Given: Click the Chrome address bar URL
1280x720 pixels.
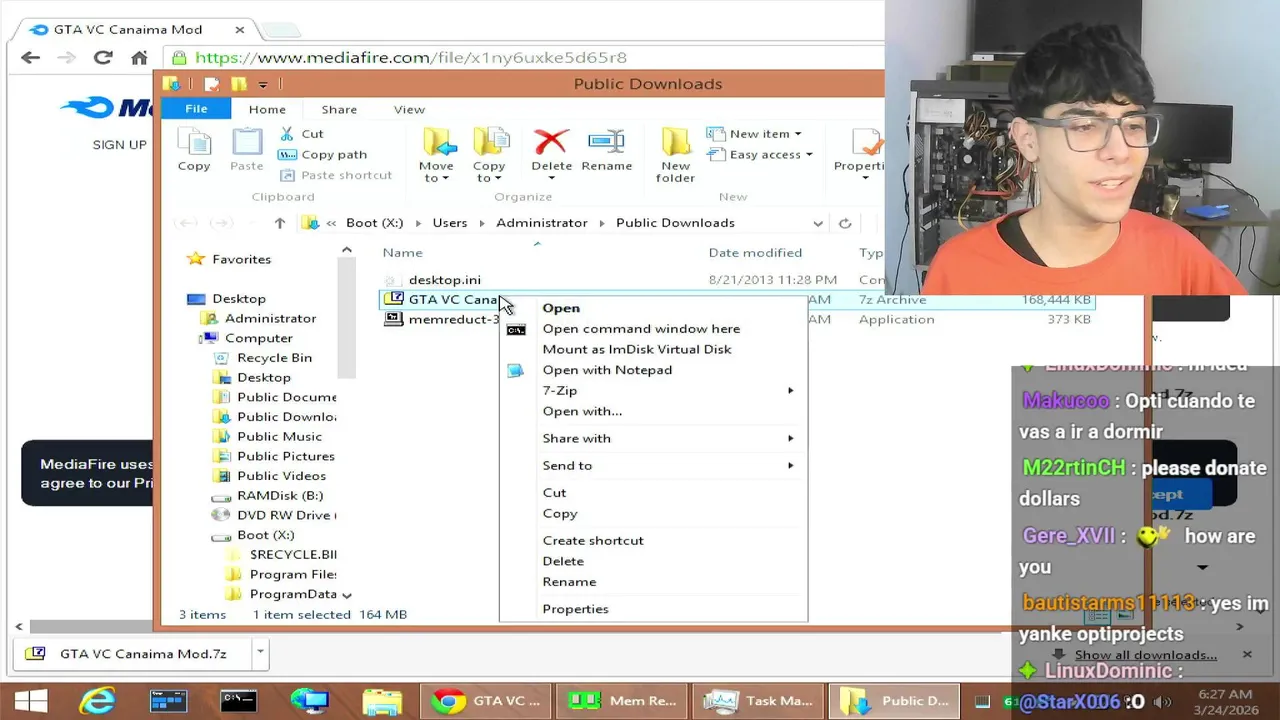Looking at the screenshot, I should pos(411,58).
